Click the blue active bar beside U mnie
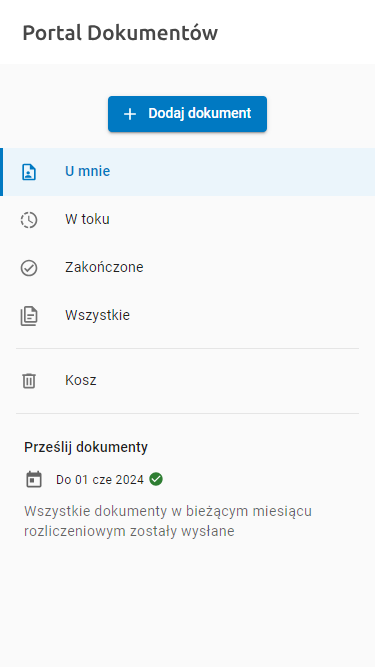 click(x=2, y=172)
